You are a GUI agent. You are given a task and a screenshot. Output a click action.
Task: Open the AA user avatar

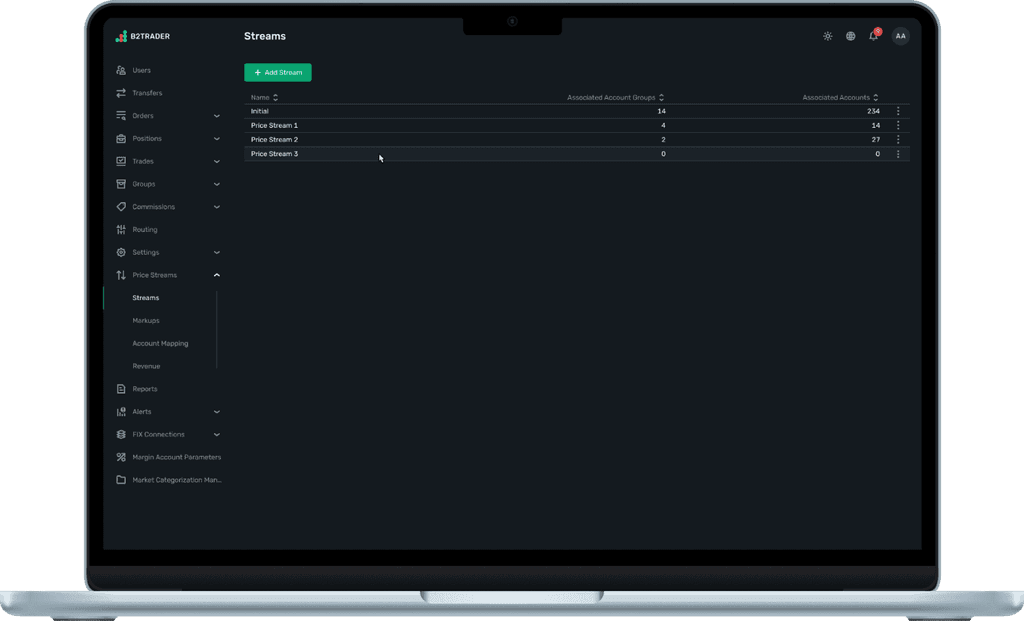tap(901, 36)
